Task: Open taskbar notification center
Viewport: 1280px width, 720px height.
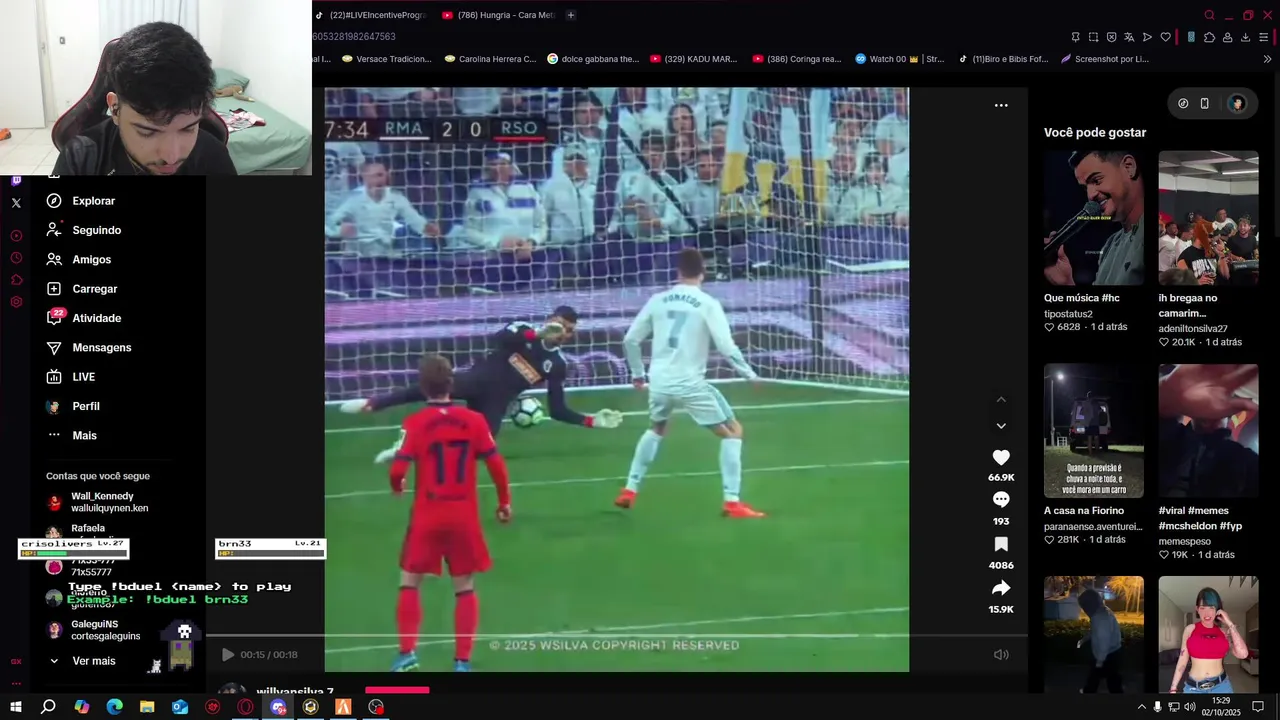Action: (x=1258, y=707)
